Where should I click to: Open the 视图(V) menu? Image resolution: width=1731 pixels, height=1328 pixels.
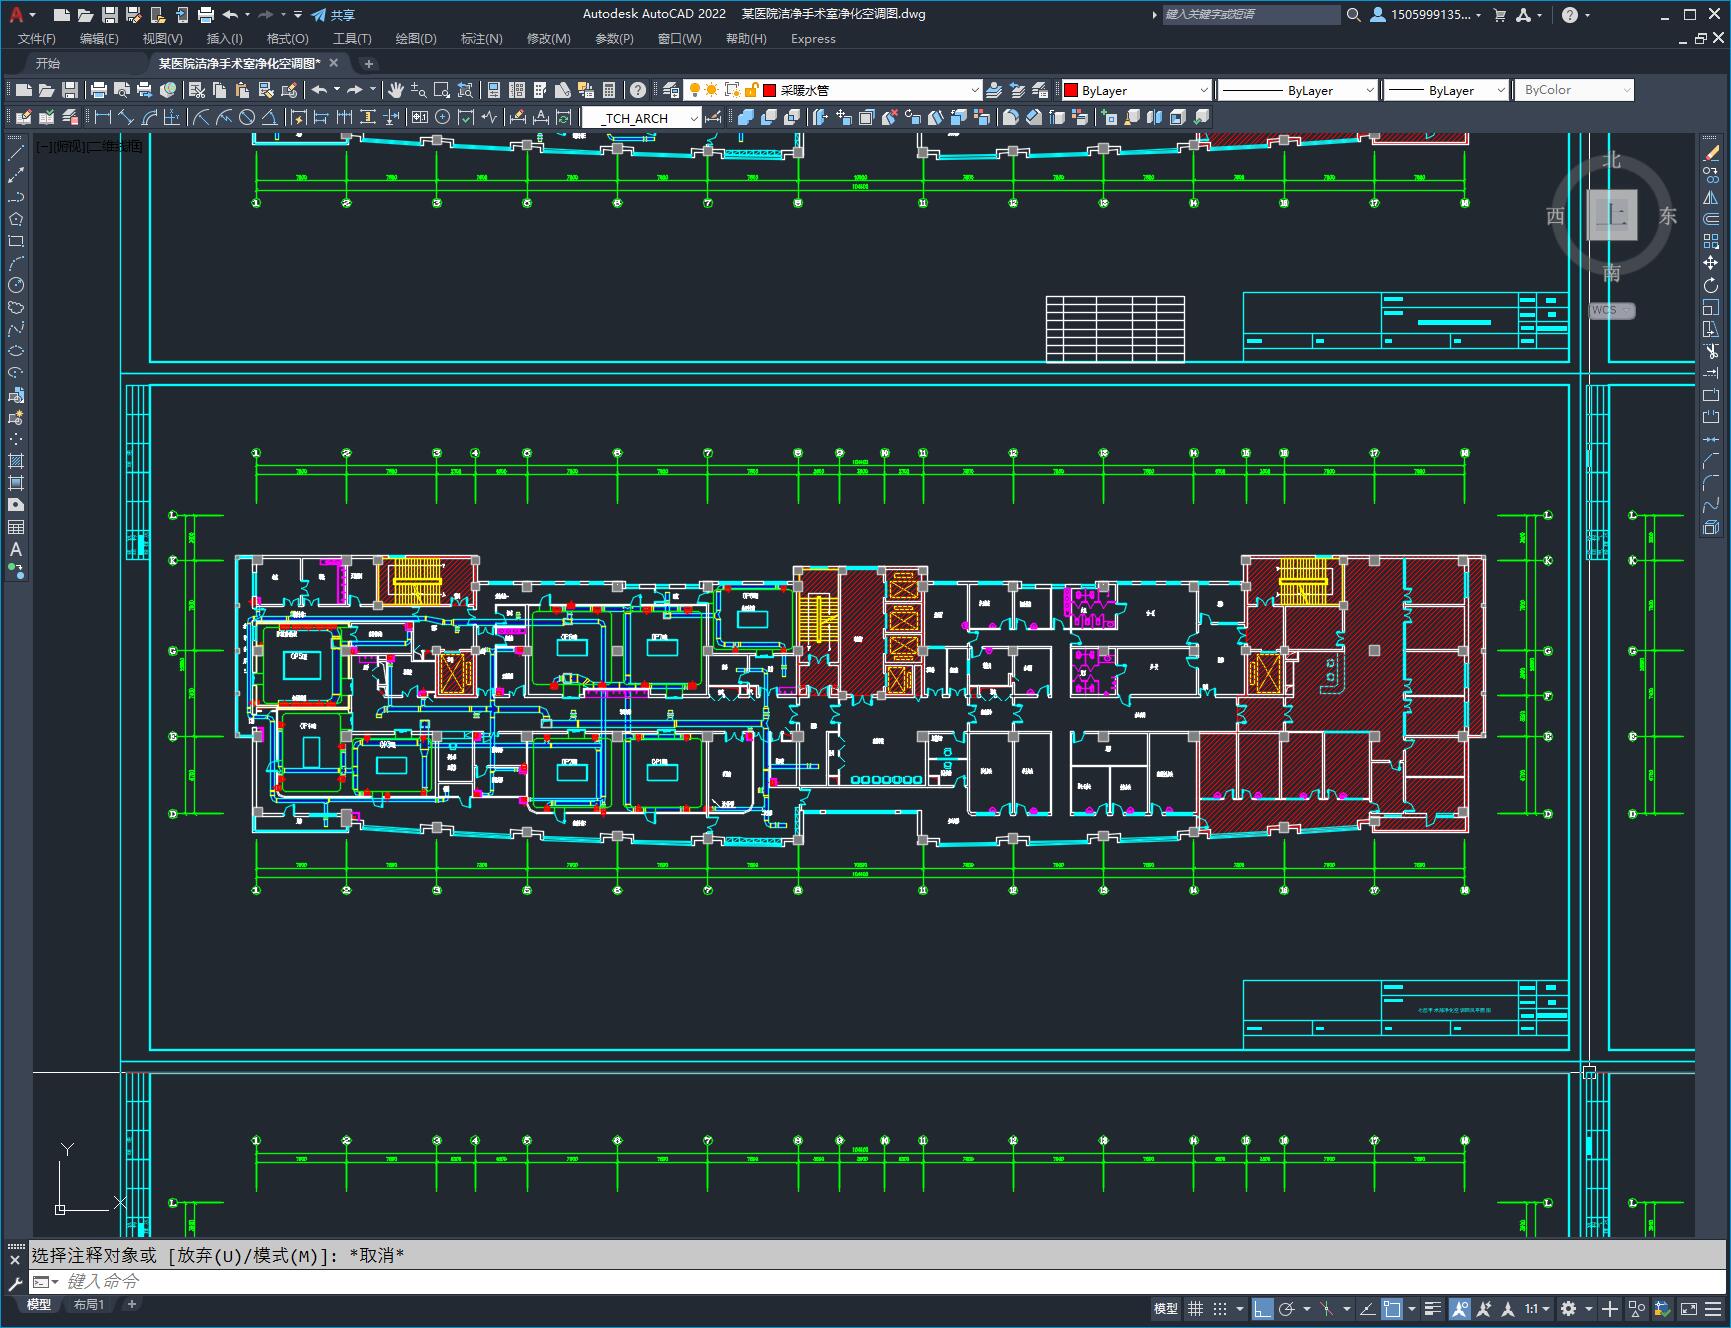[x=162, y=39]
